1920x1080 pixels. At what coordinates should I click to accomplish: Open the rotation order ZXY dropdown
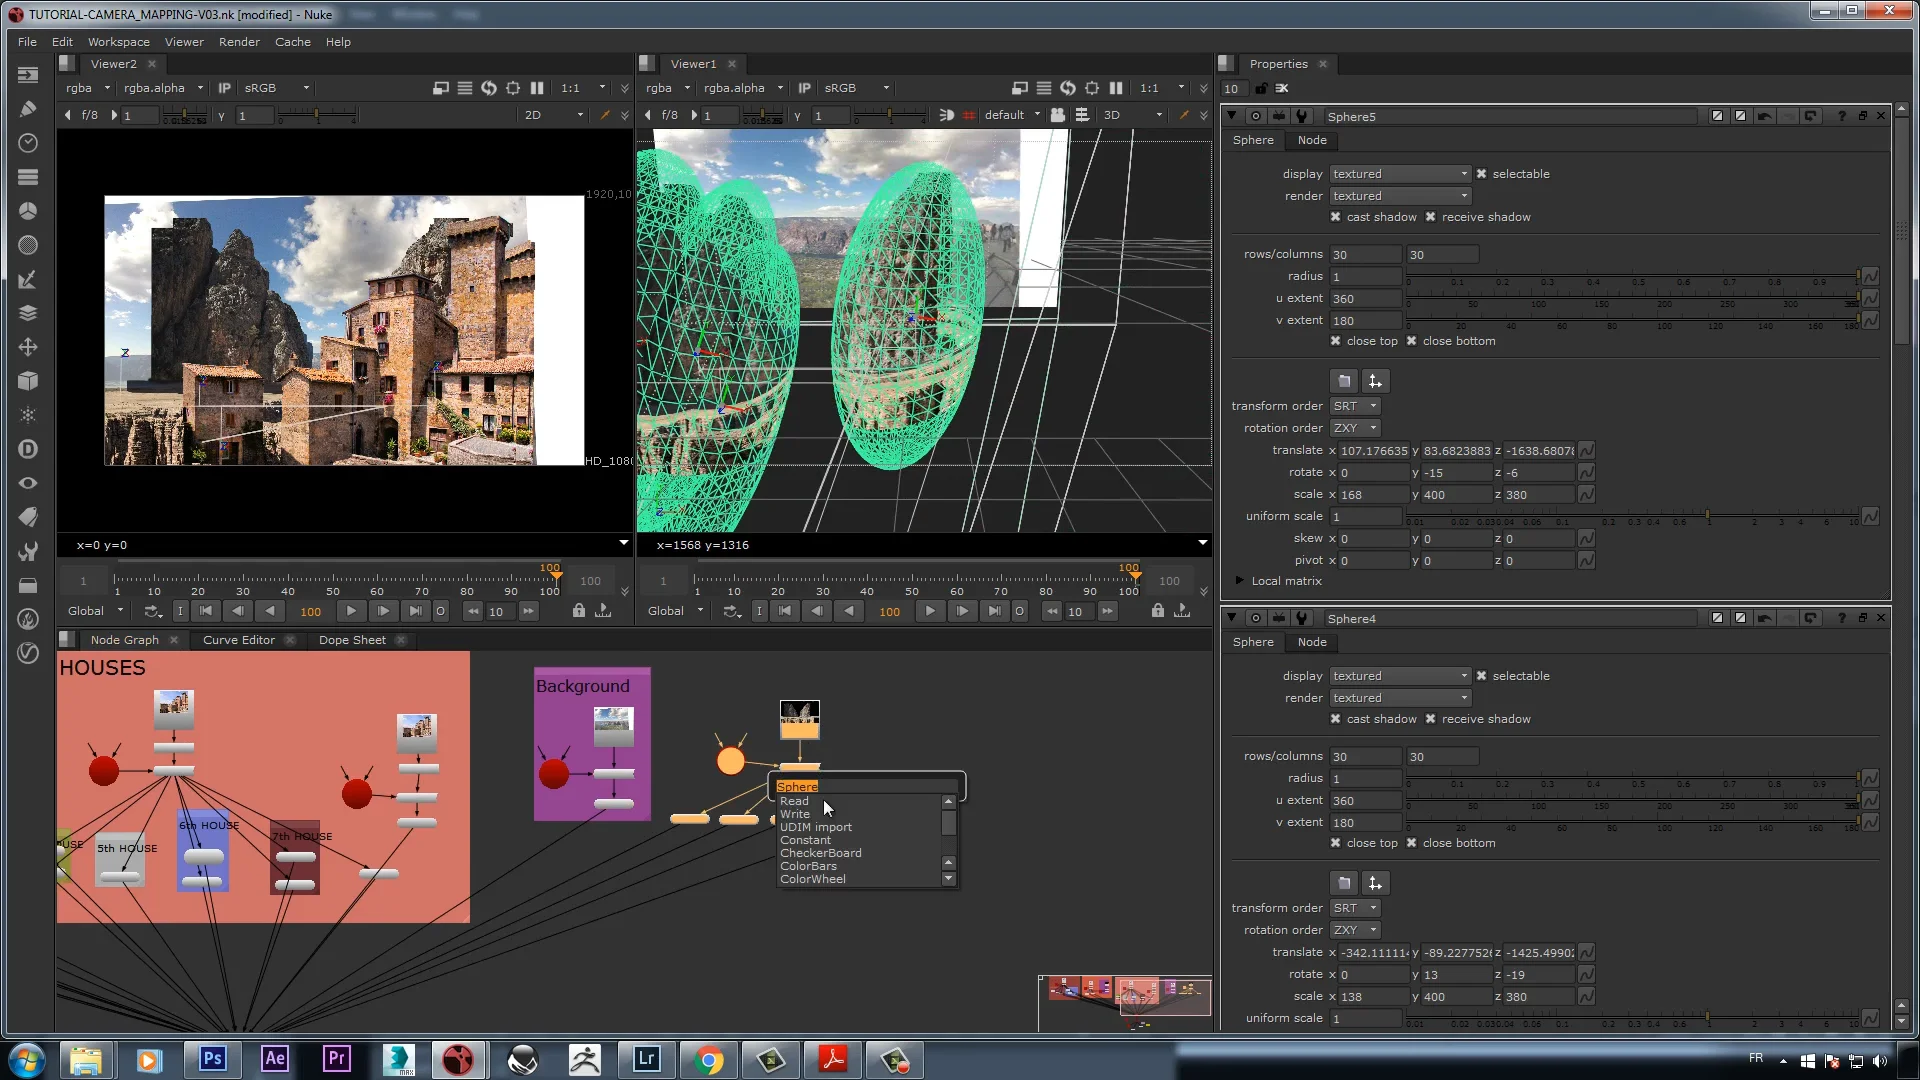tap(1354, 427)
